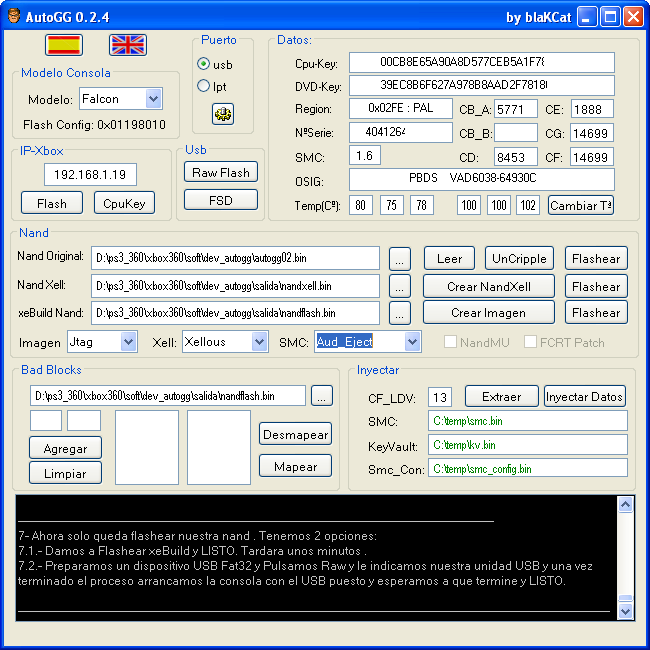Browse for the xeBuild Nand file
650x650 pixels.
click(400, 313)
